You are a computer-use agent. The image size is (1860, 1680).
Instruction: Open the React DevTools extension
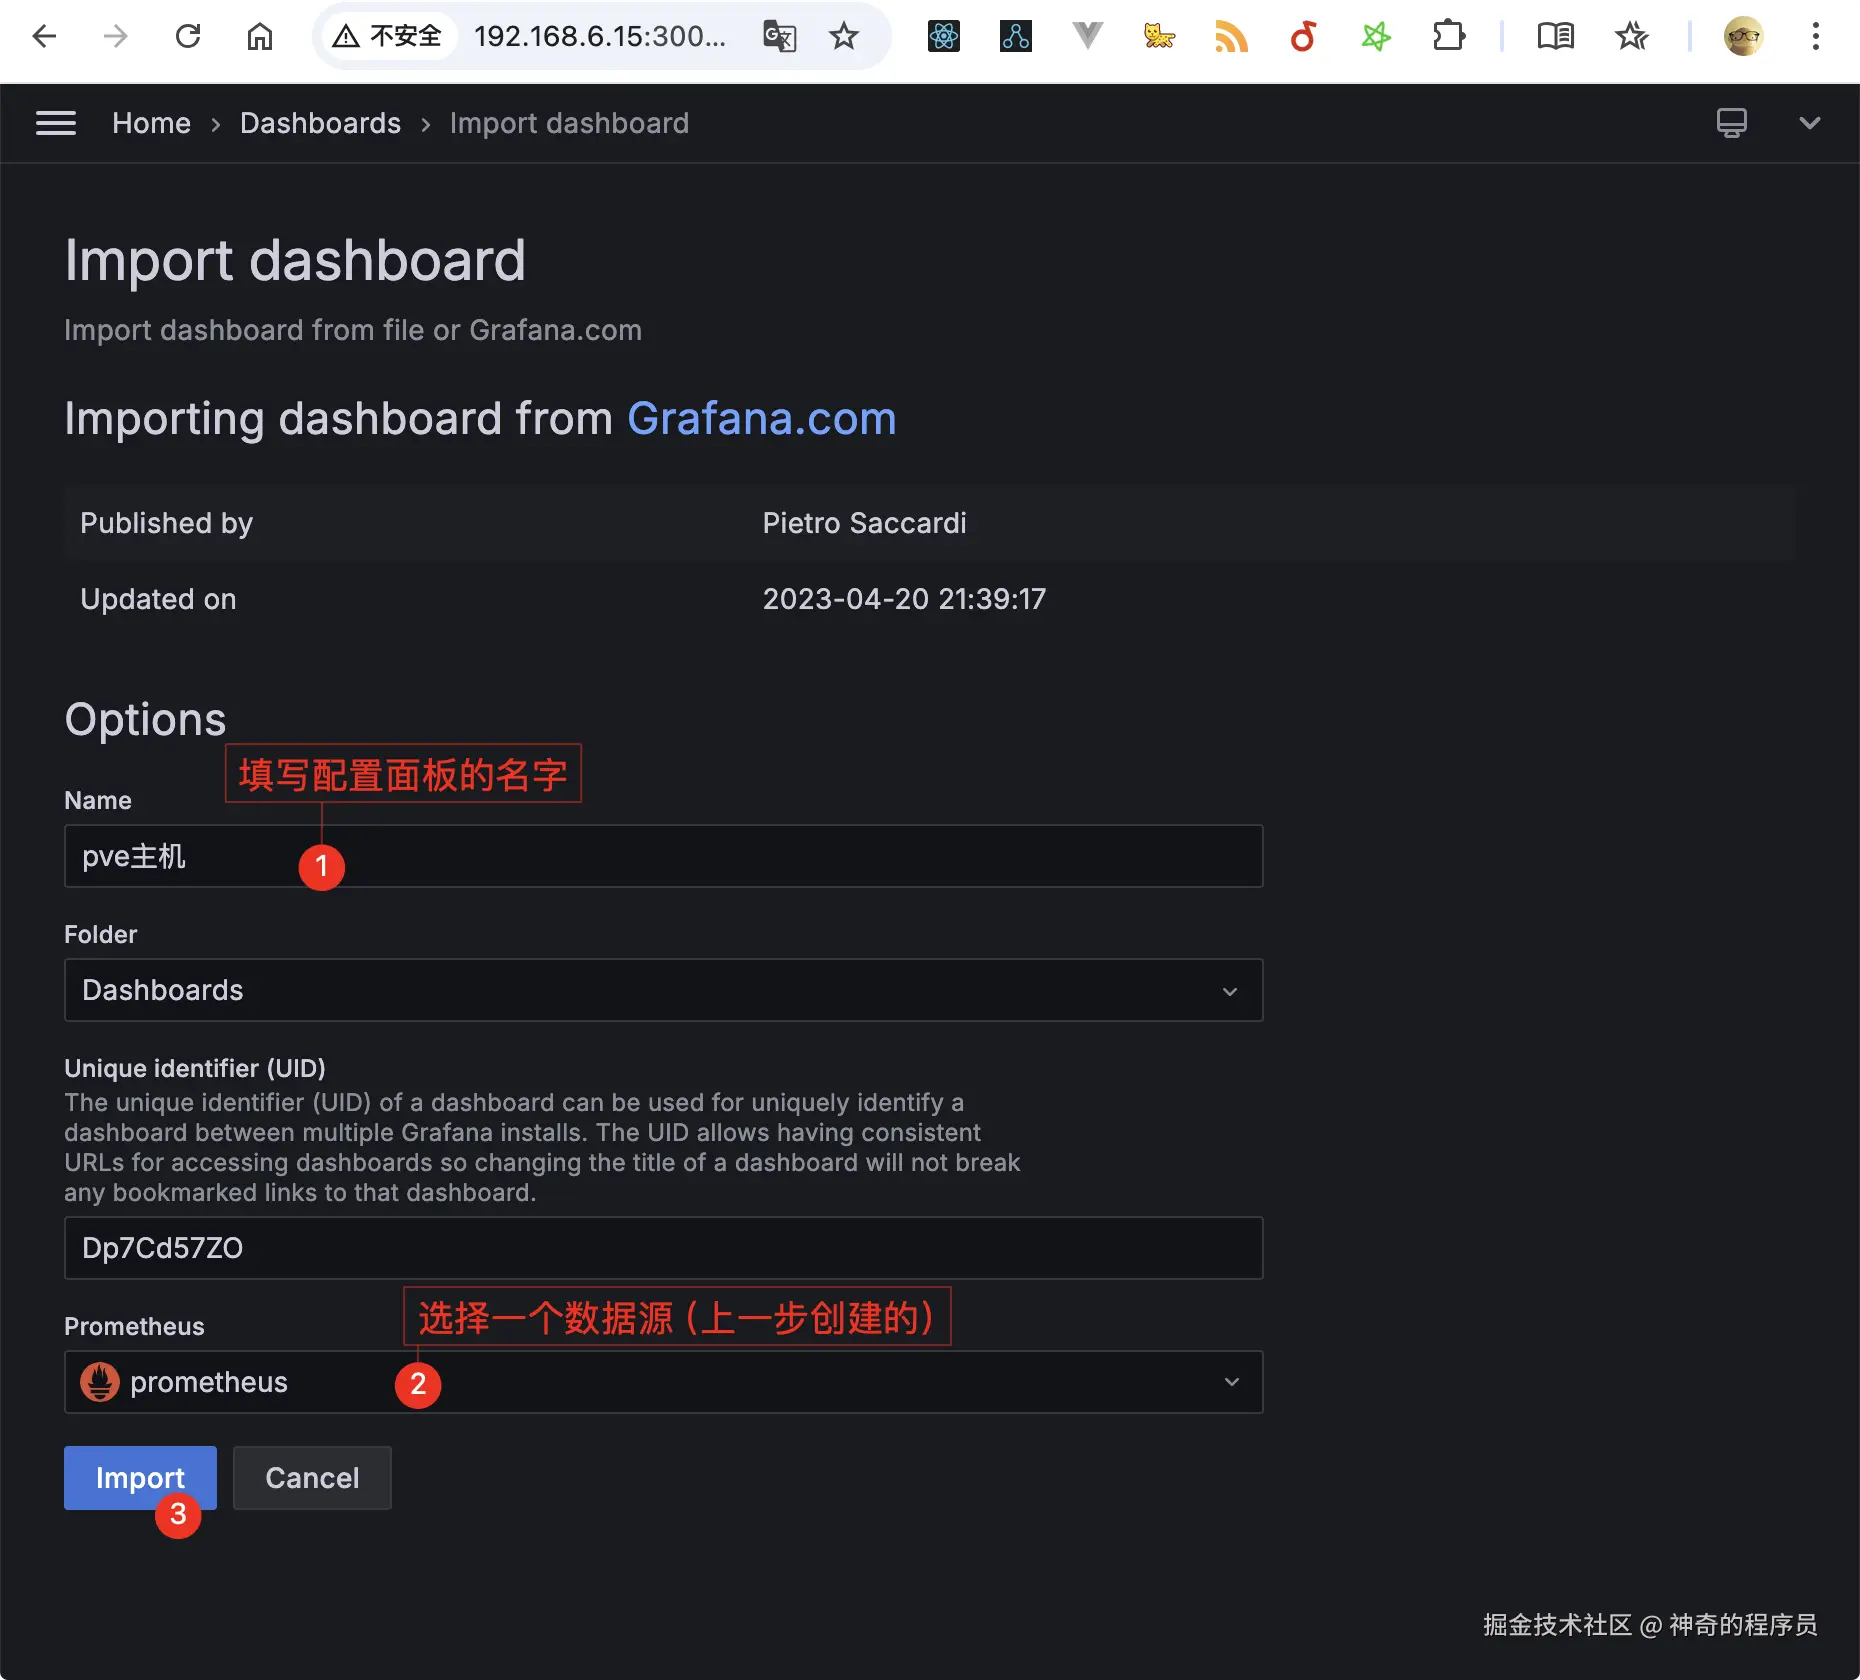click(944, 37)
